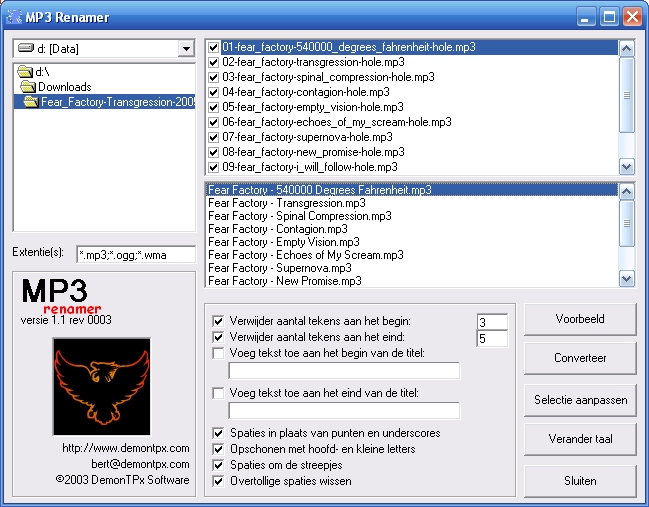Toggle 'Spaties in plaats van punten en underscores'
Image resolution: width=649 pixels, height=507 pixels.
click(218, 433)
